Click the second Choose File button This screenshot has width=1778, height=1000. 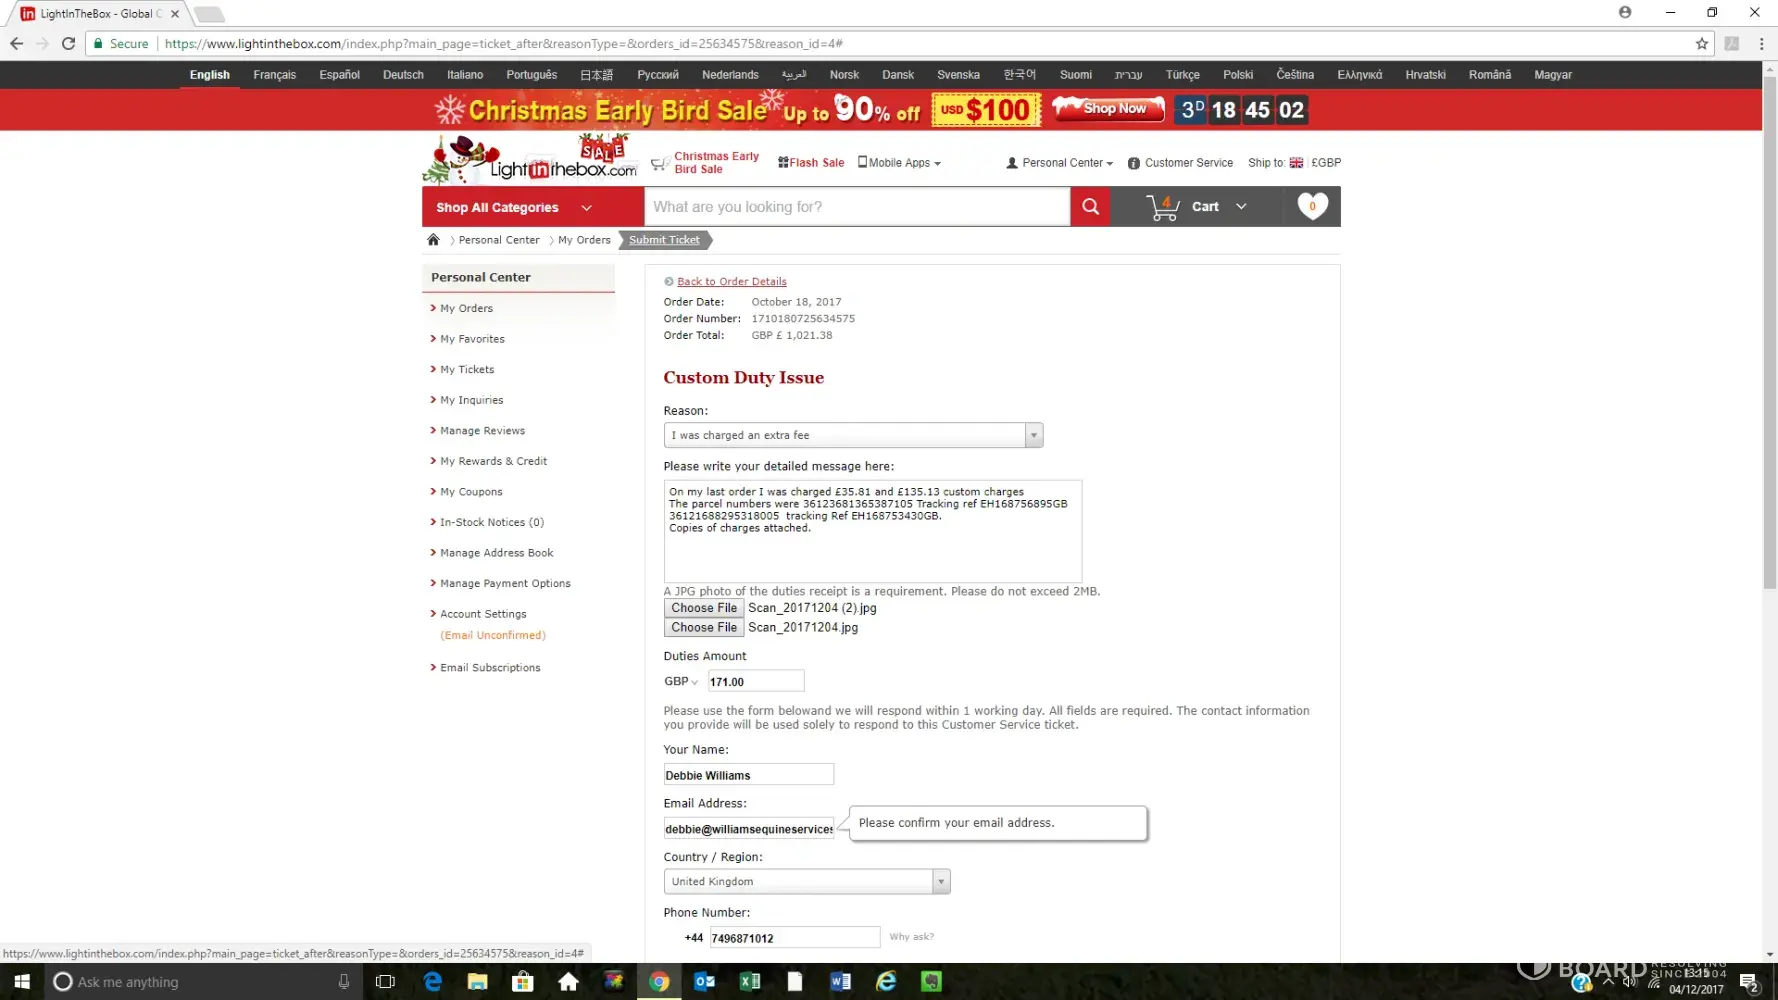click(x=704, y=628)
